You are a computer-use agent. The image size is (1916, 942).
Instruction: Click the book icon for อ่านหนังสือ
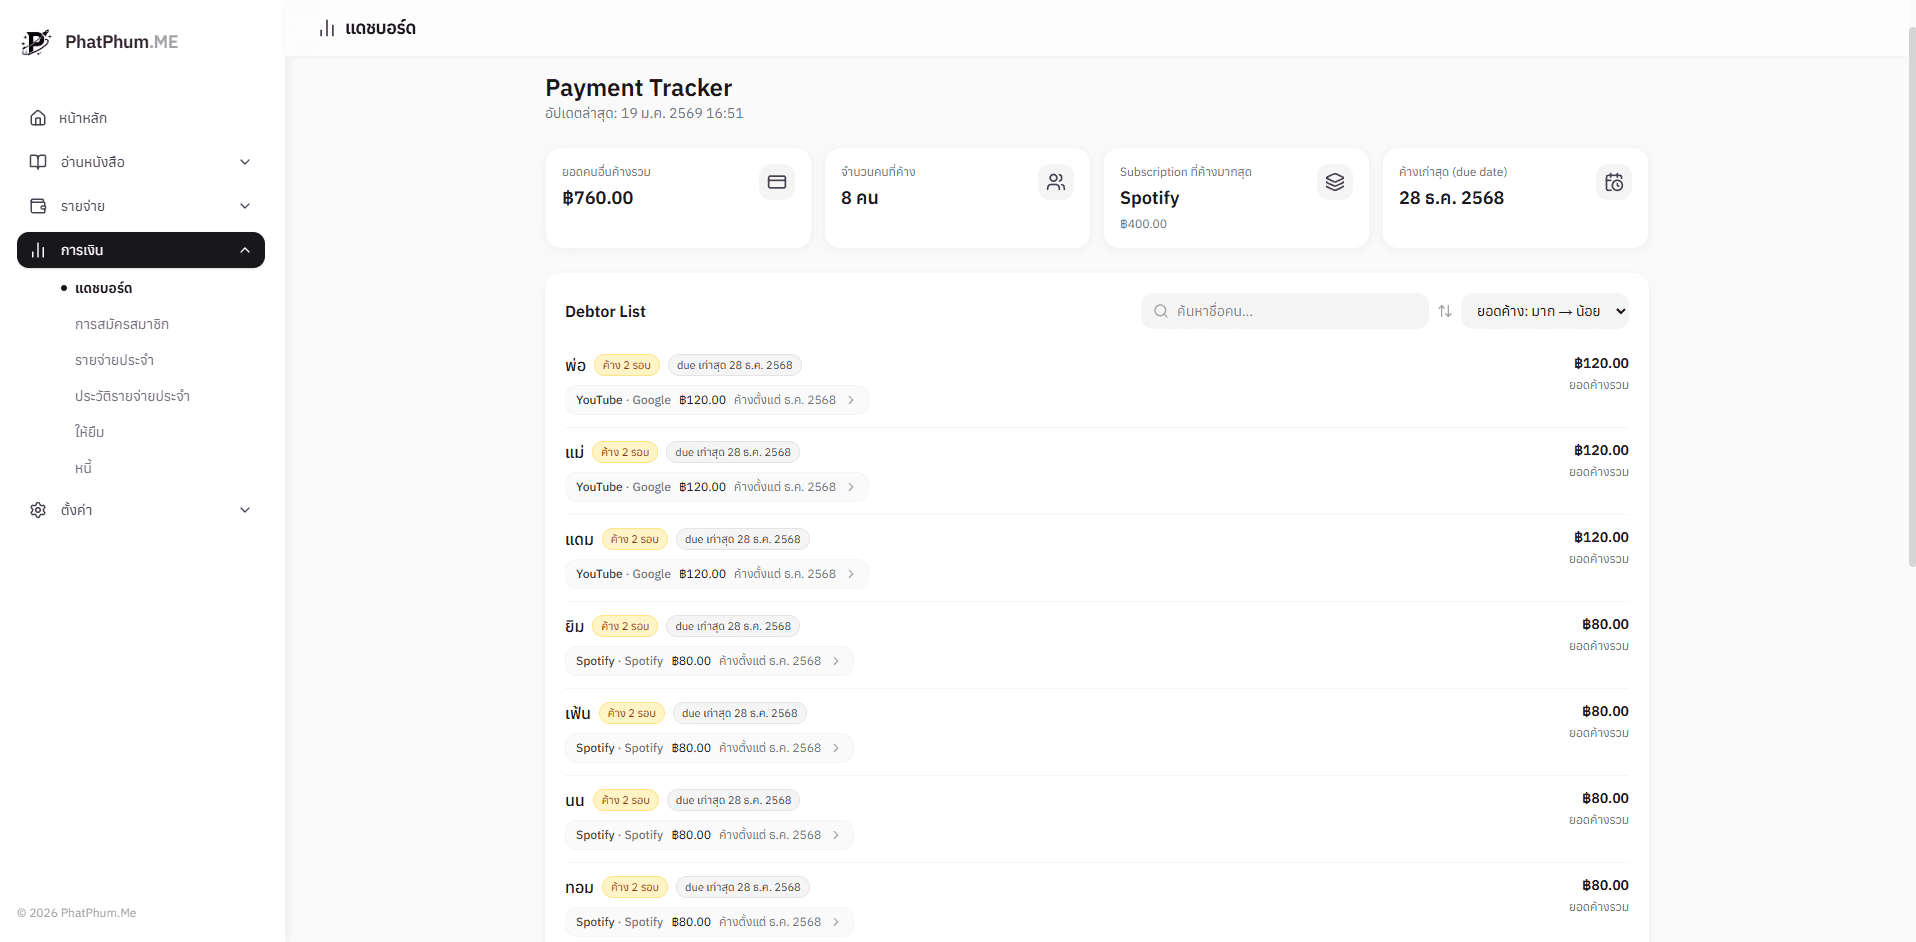(38, 162)
